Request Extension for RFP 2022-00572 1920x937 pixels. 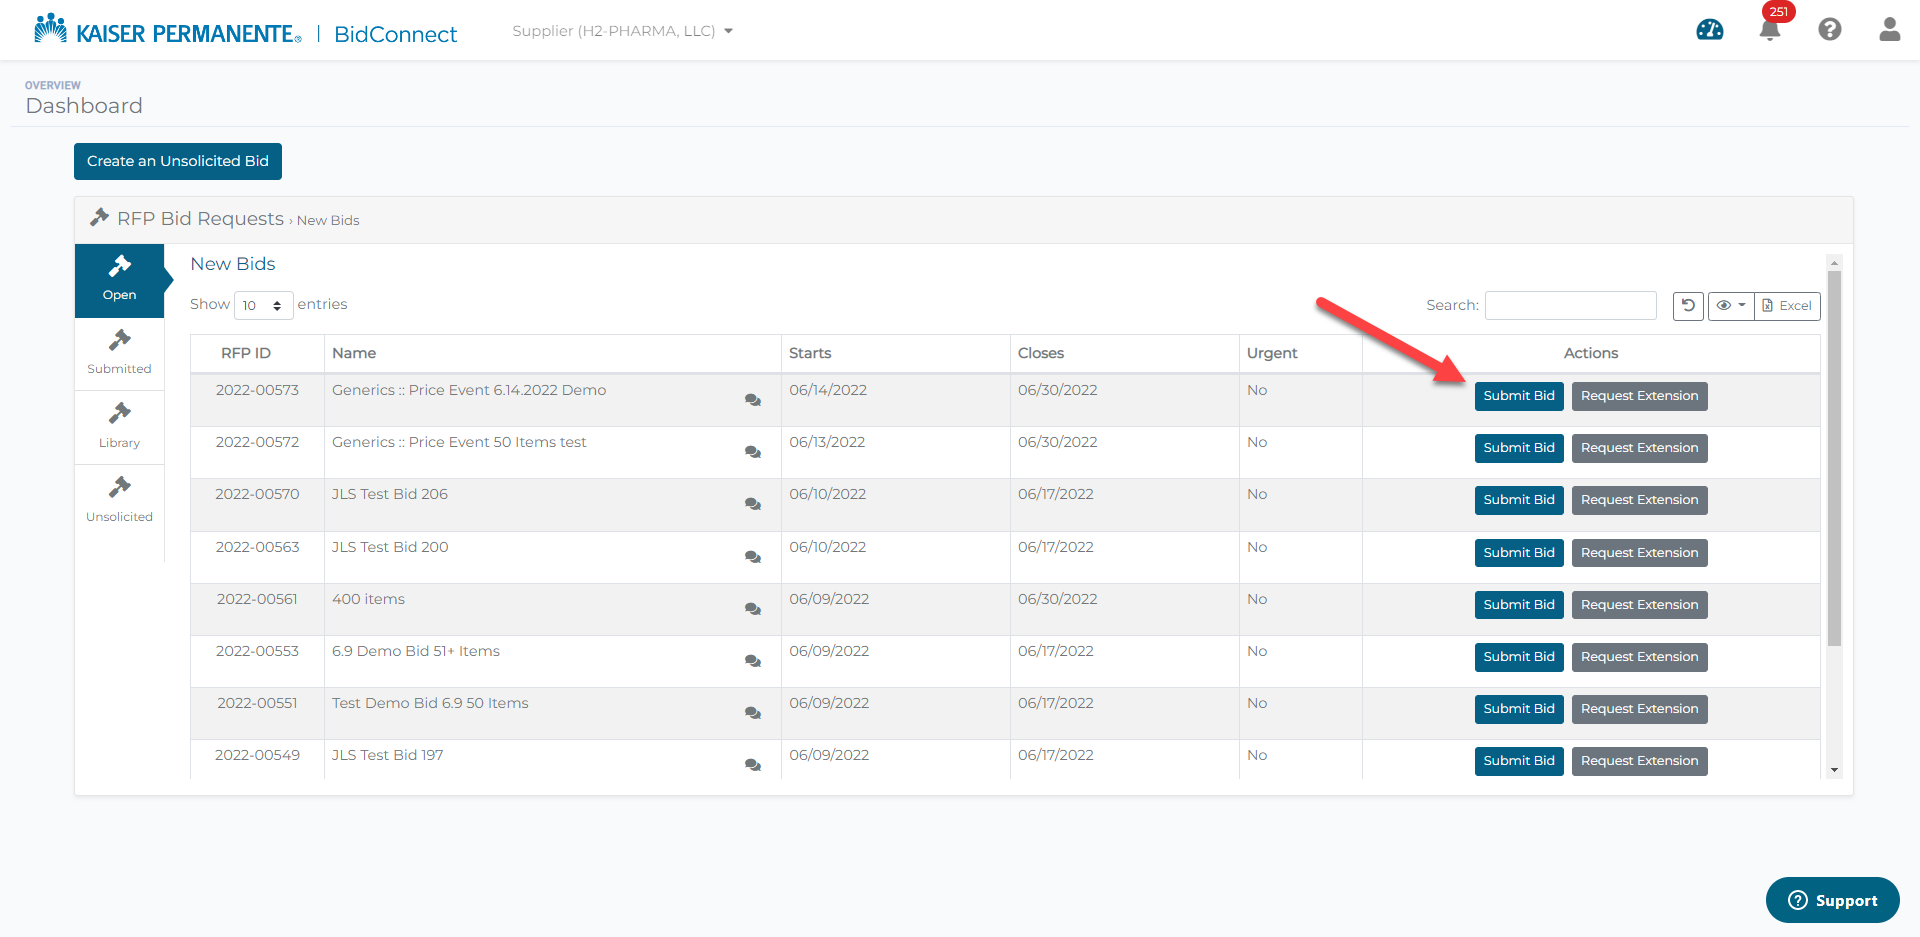(x=1639, y=448)
